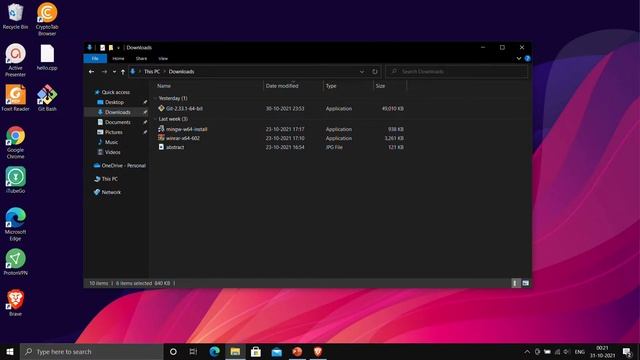
Task: Click ENG language indicator in tray
Action: pos(580,351)
